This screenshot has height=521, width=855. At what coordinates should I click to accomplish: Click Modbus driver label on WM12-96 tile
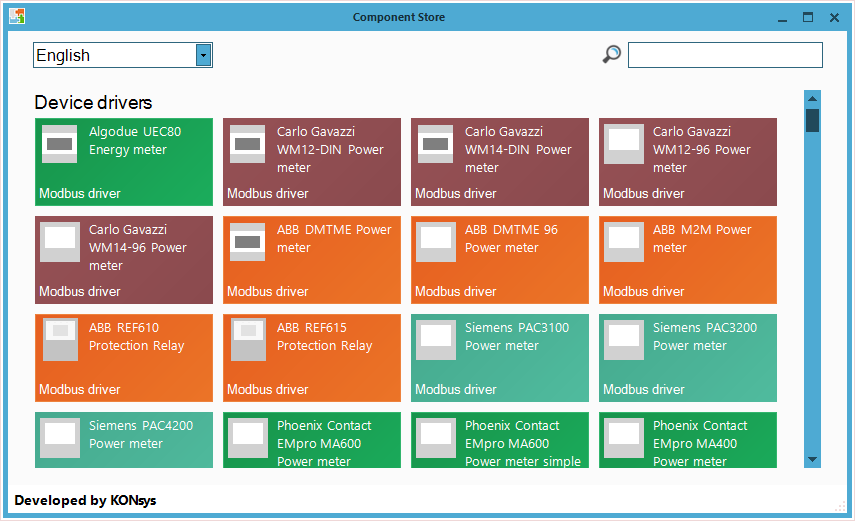[x=644, y=194]
